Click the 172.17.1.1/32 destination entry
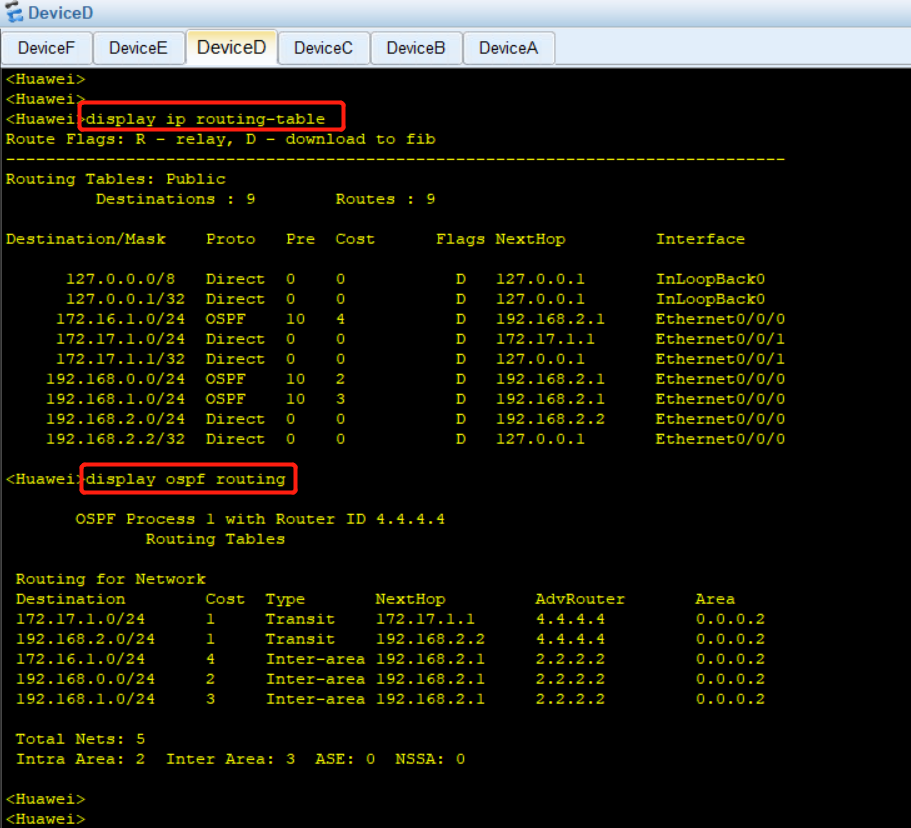 [120, 359]
